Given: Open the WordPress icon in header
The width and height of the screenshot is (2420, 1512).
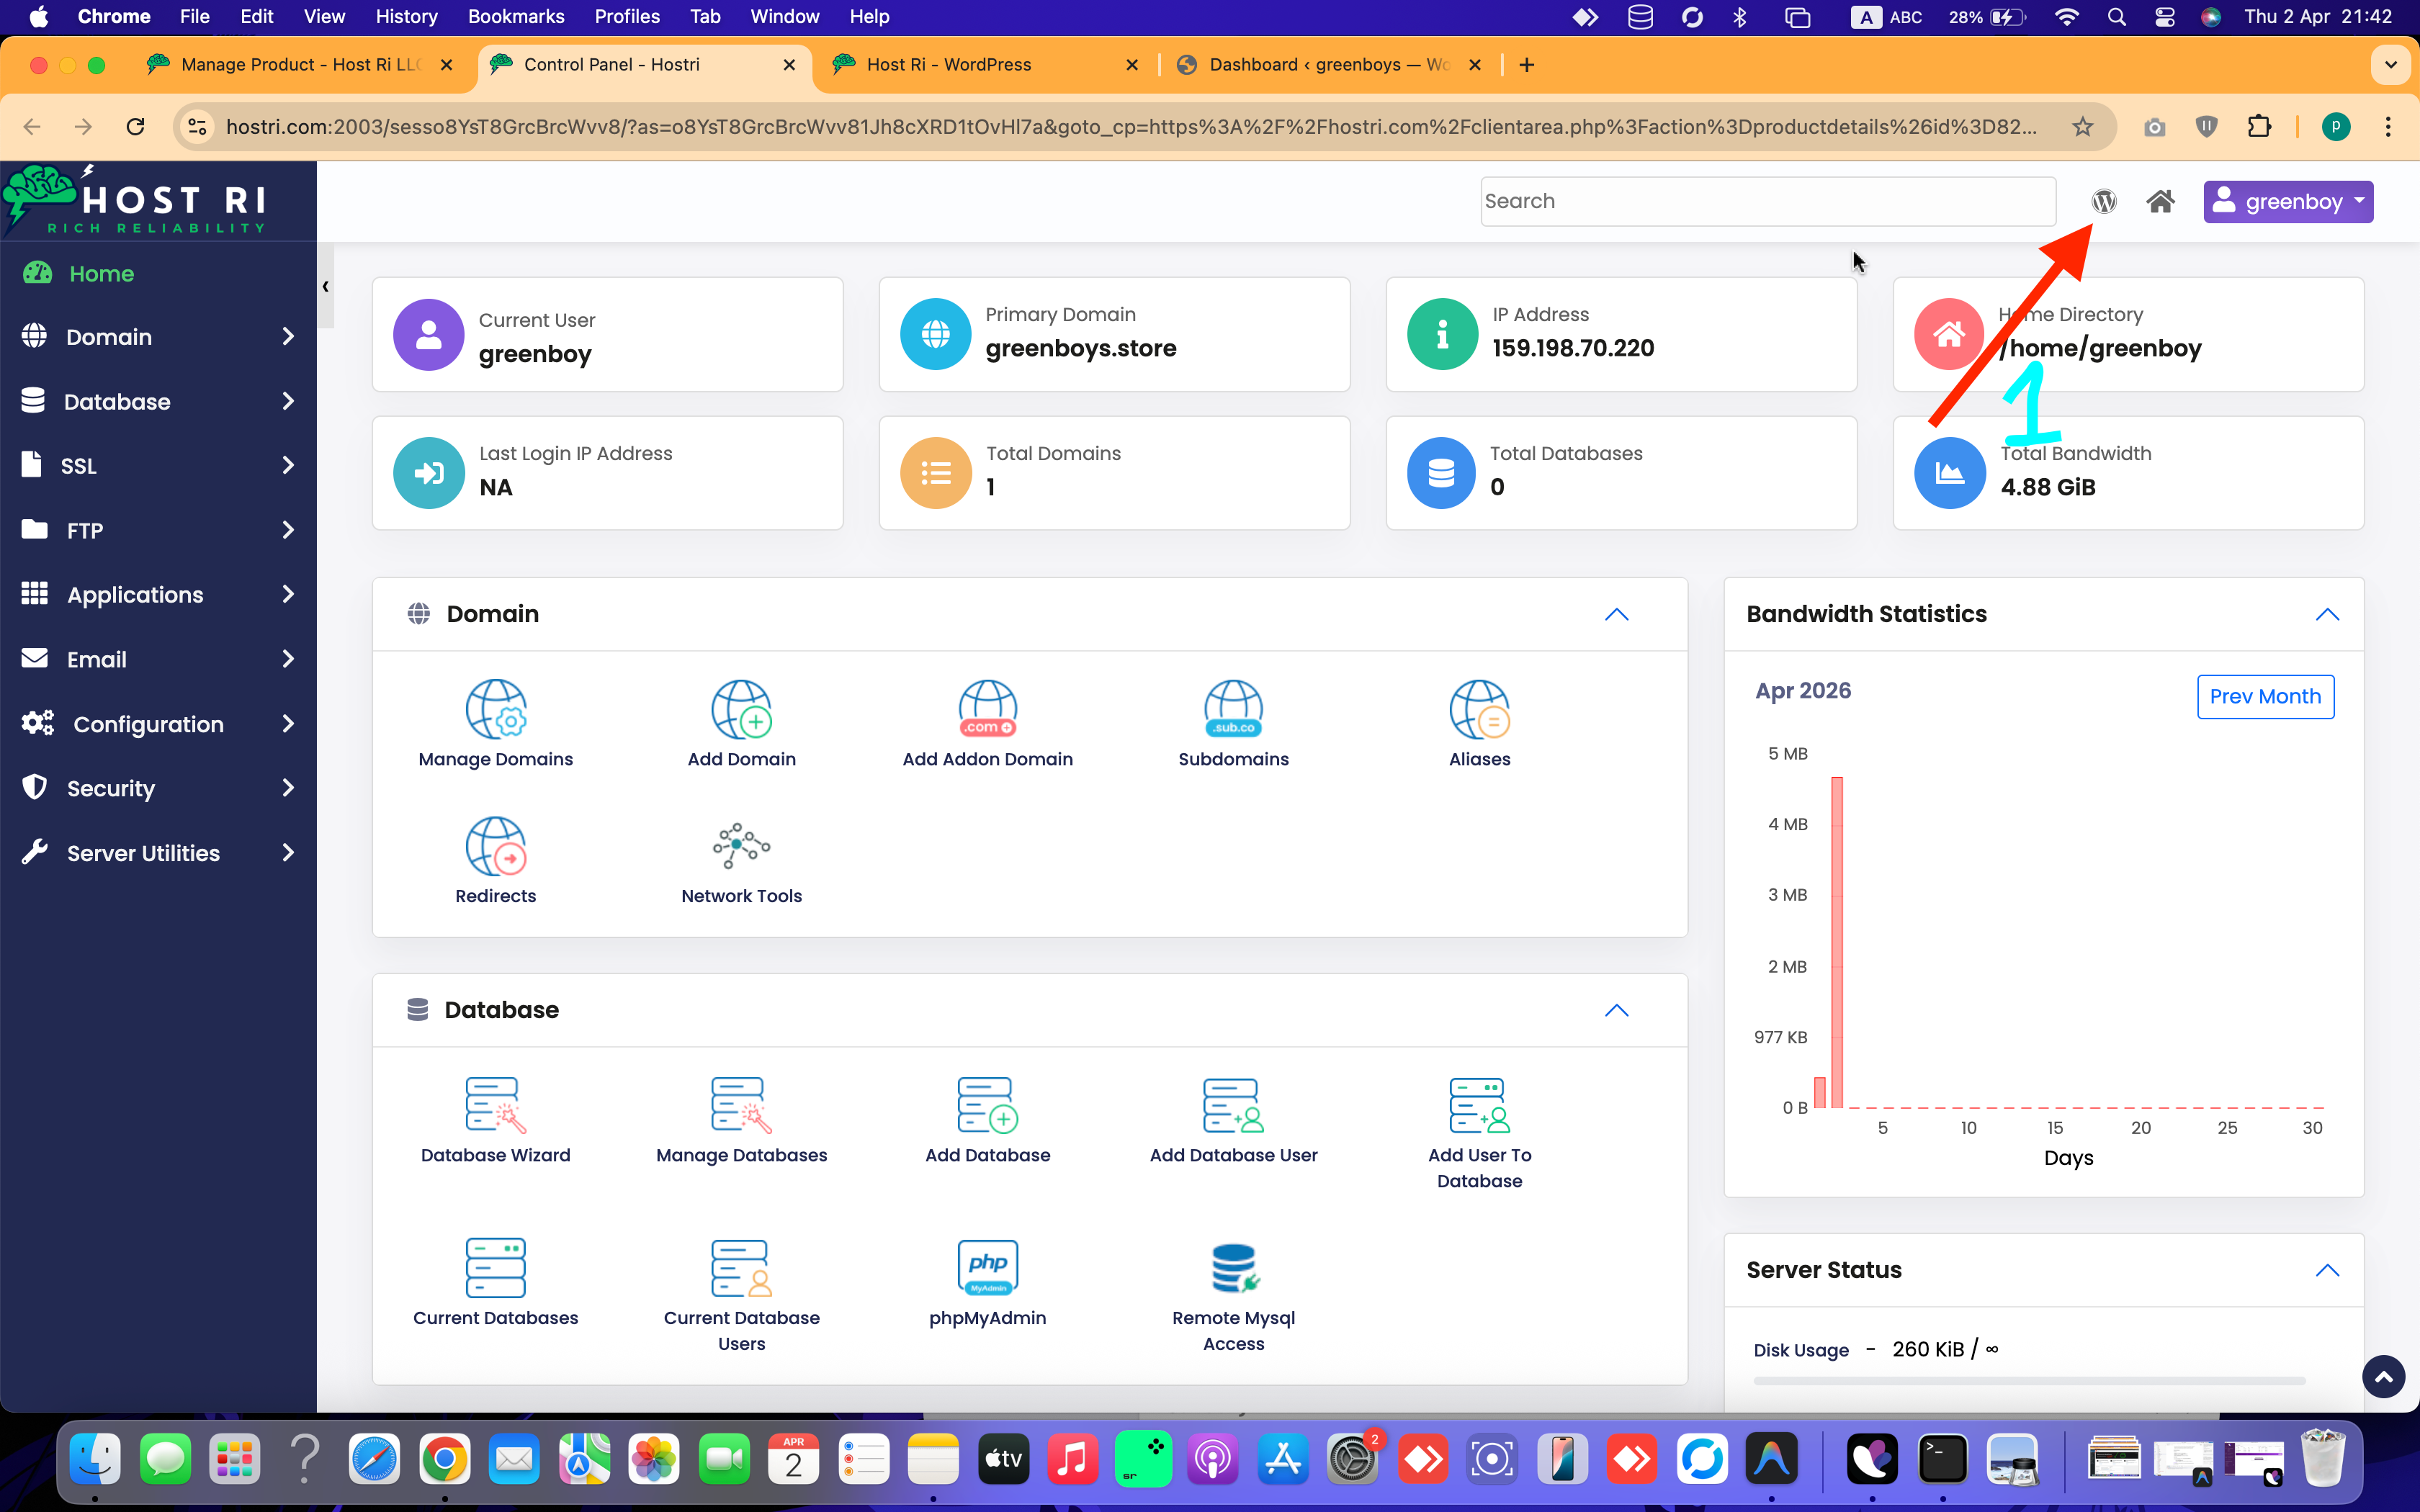Looking at the screenshot, I should [x=2103, y=201].
